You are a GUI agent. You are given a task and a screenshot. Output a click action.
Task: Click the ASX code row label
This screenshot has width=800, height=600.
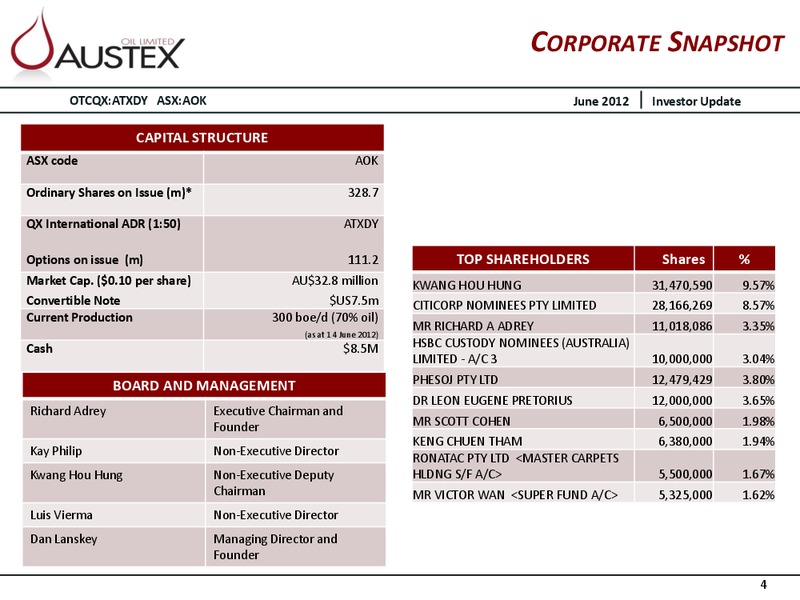52,161
